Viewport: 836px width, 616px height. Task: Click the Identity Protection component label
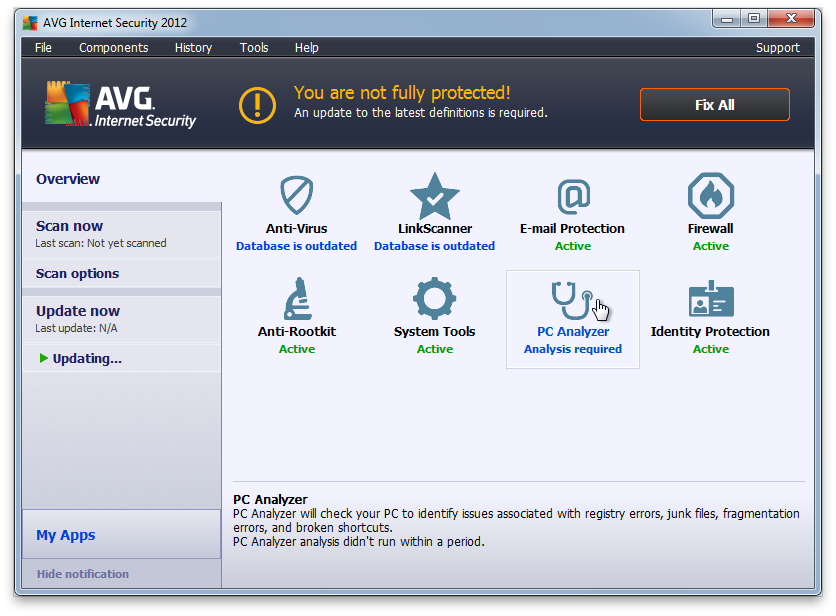[x=710, y=331]
